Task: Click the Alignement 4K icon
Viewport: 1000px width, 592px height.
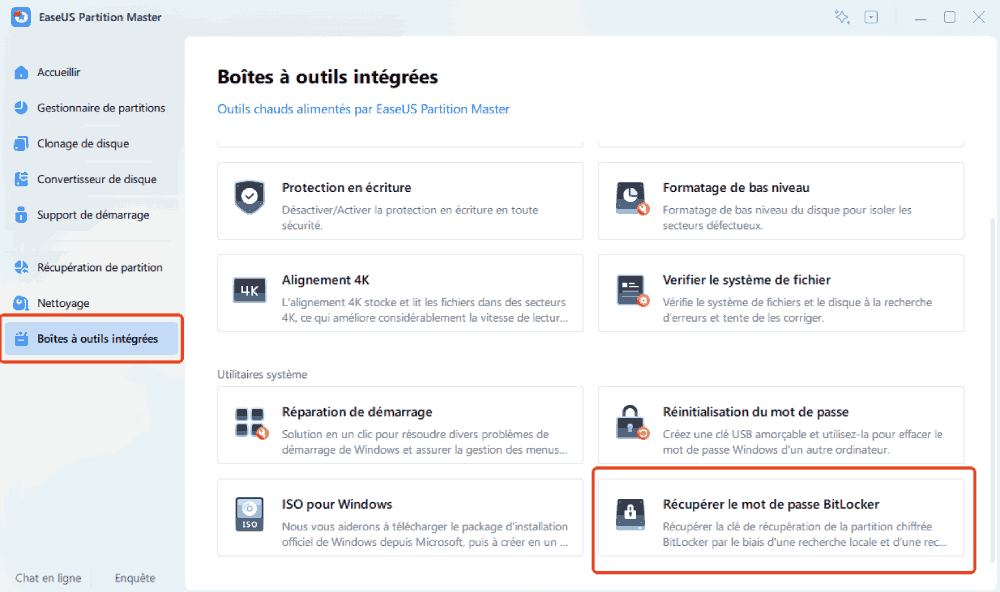Action: tap(249, 291)
